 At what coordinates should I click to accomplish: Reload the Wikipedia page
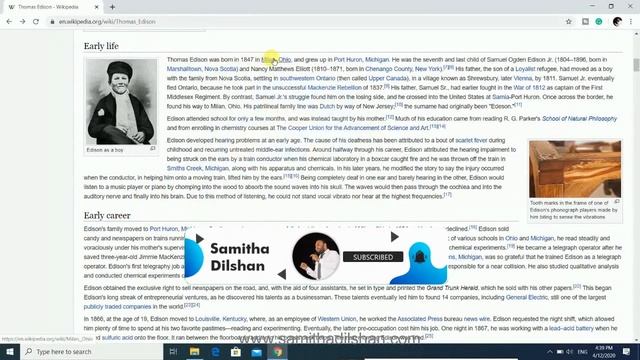coord(36,22)
